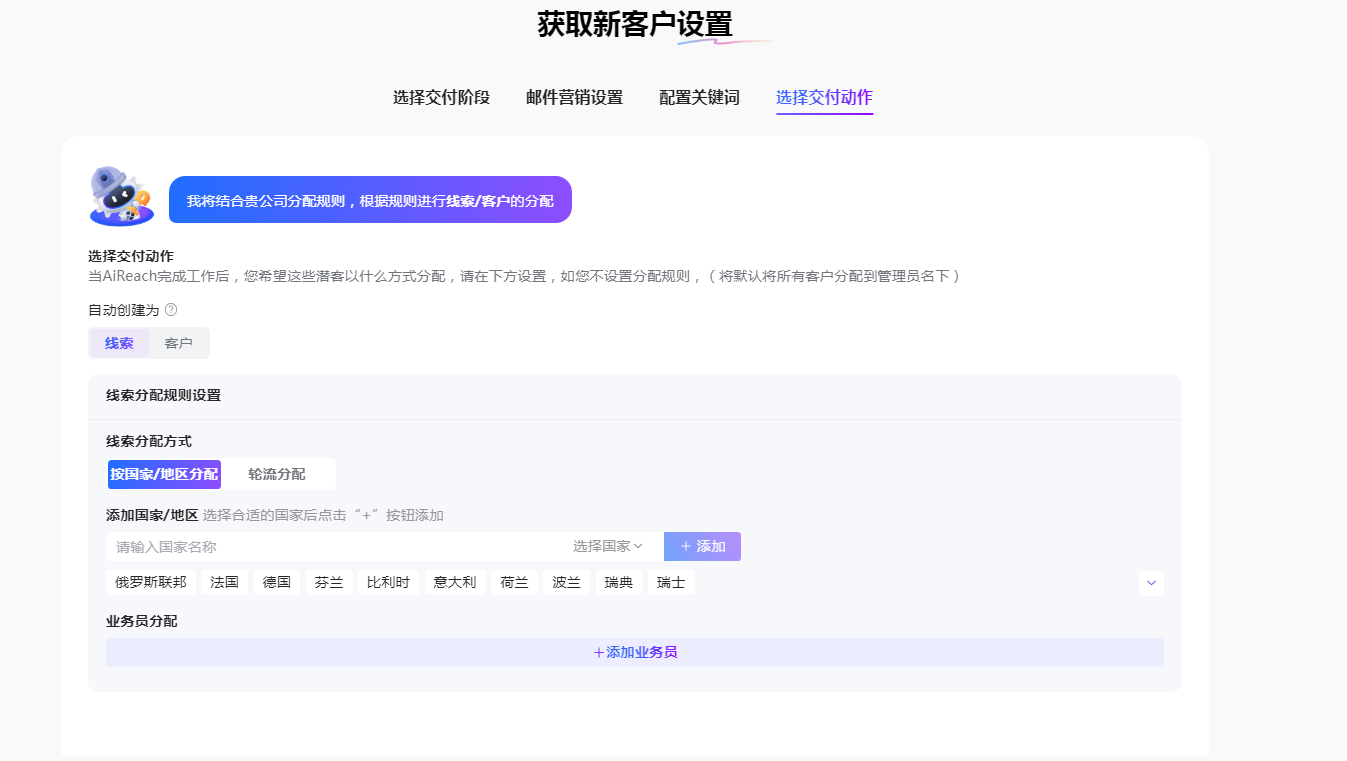Open the 选择国家 dropdown
The image size is (1347, 761).
click(607, 546)
